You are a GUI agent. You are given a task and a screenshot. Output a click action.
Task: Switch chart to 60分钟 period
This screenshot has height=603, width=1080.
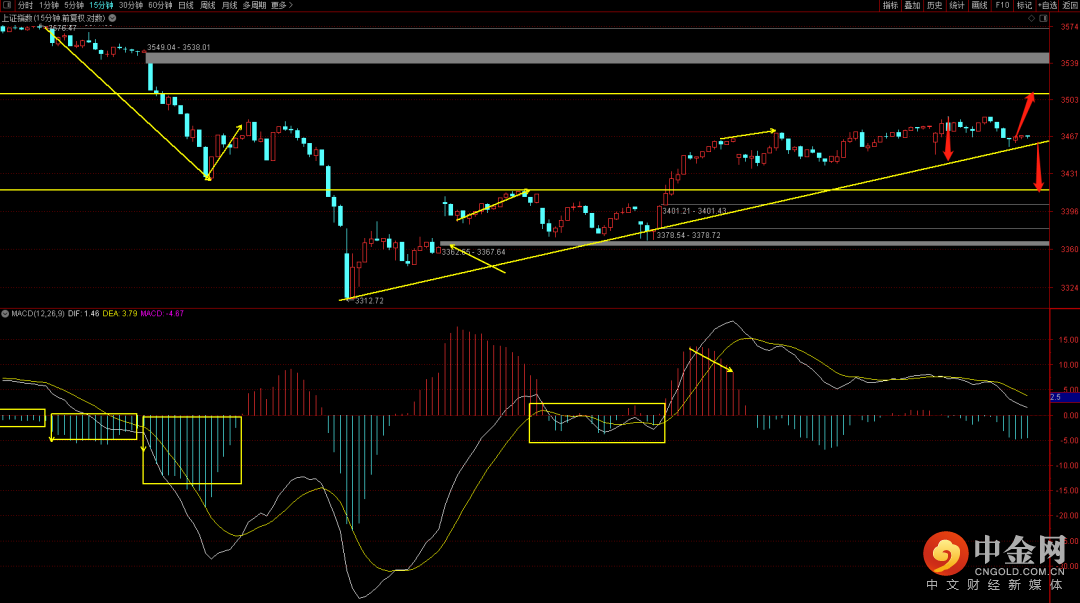click(160, 5)
